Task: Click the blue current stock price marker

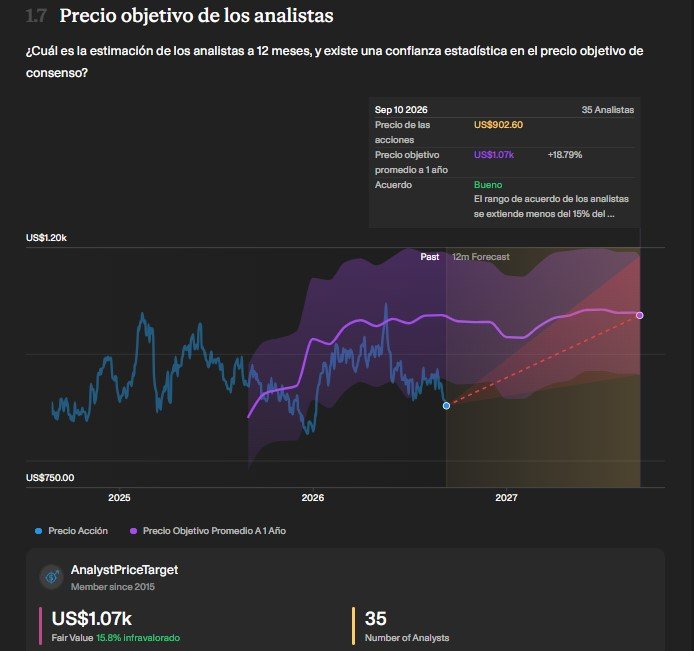Action: pos(446,405)
